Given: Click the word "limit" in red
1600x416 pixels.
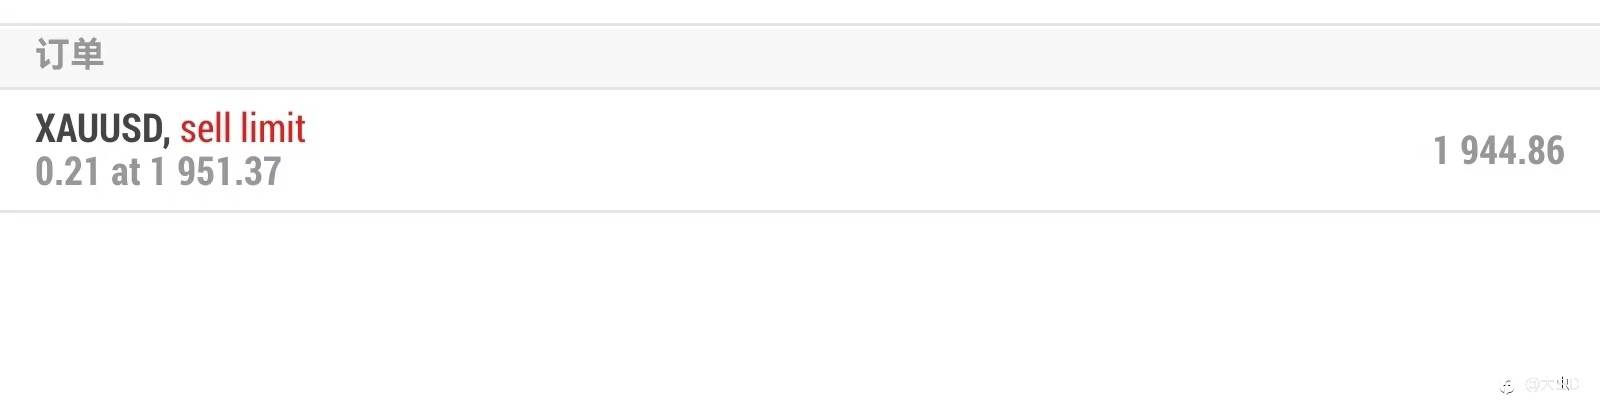Looking at the screenshot, I should pyautogui.click(x=273, y=129).
